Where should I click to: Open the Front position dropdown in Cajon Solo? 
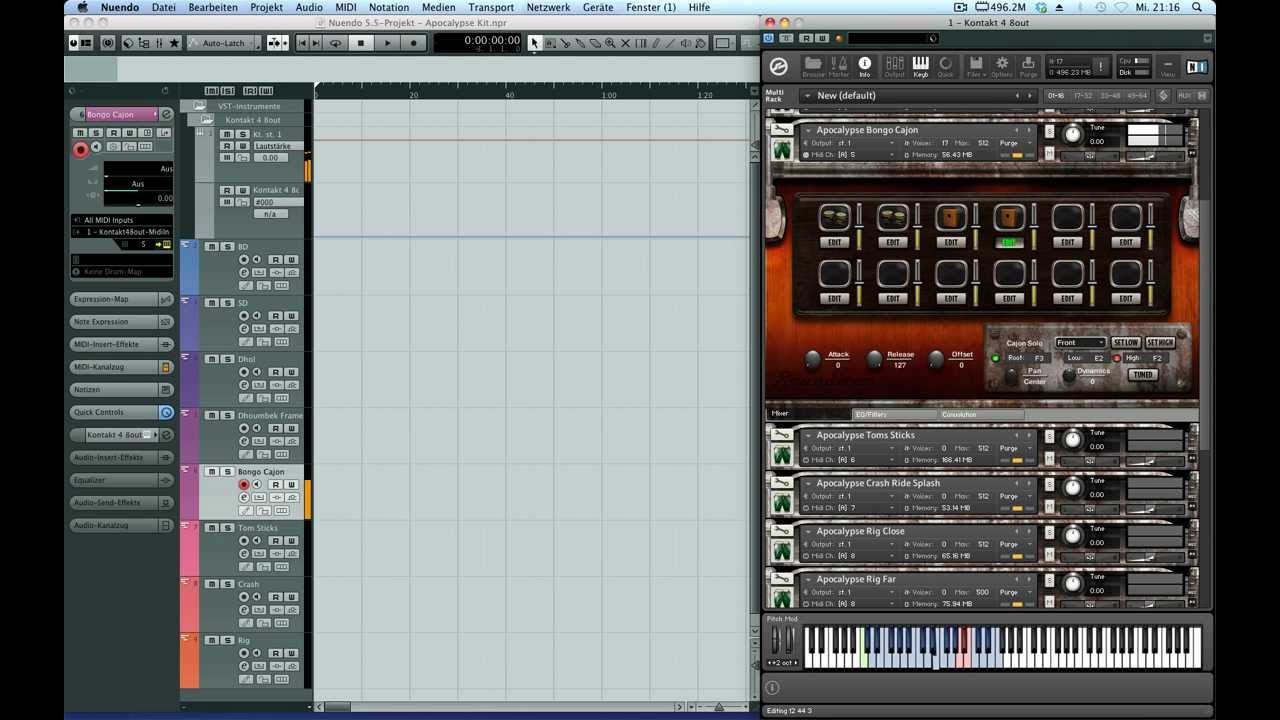(1080, 343)
